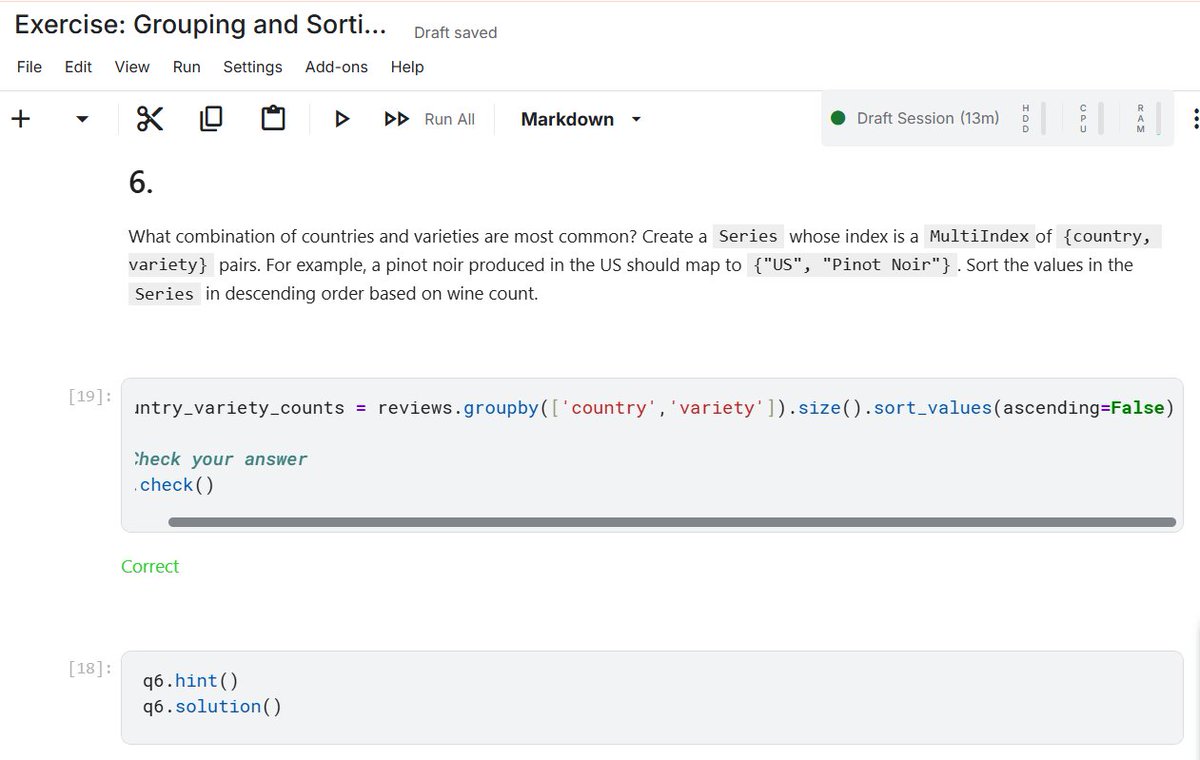The height and width of the screenshot is (760, 1200).
Task: Open the Edit menu
Action: click(x=78, y=67)
